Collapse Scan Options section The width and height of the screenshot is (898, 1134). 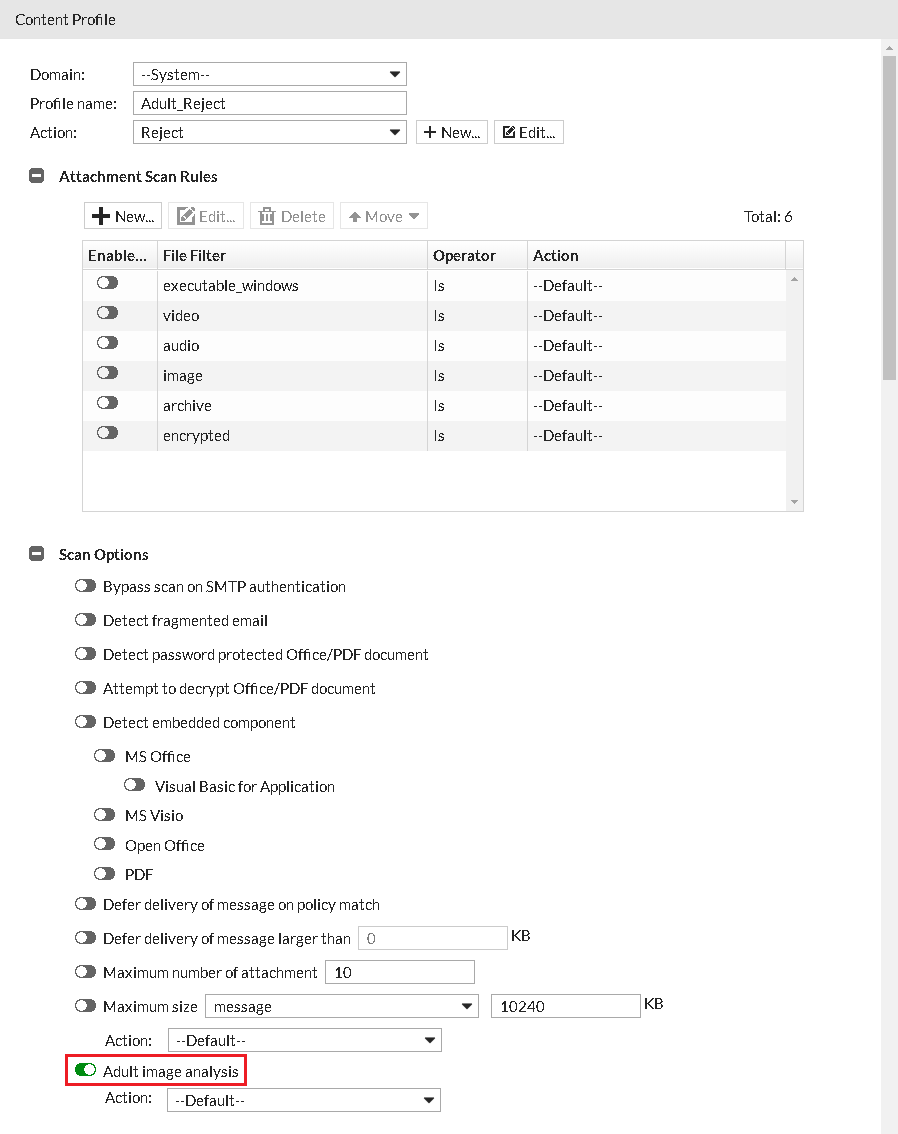coord(37,554)
